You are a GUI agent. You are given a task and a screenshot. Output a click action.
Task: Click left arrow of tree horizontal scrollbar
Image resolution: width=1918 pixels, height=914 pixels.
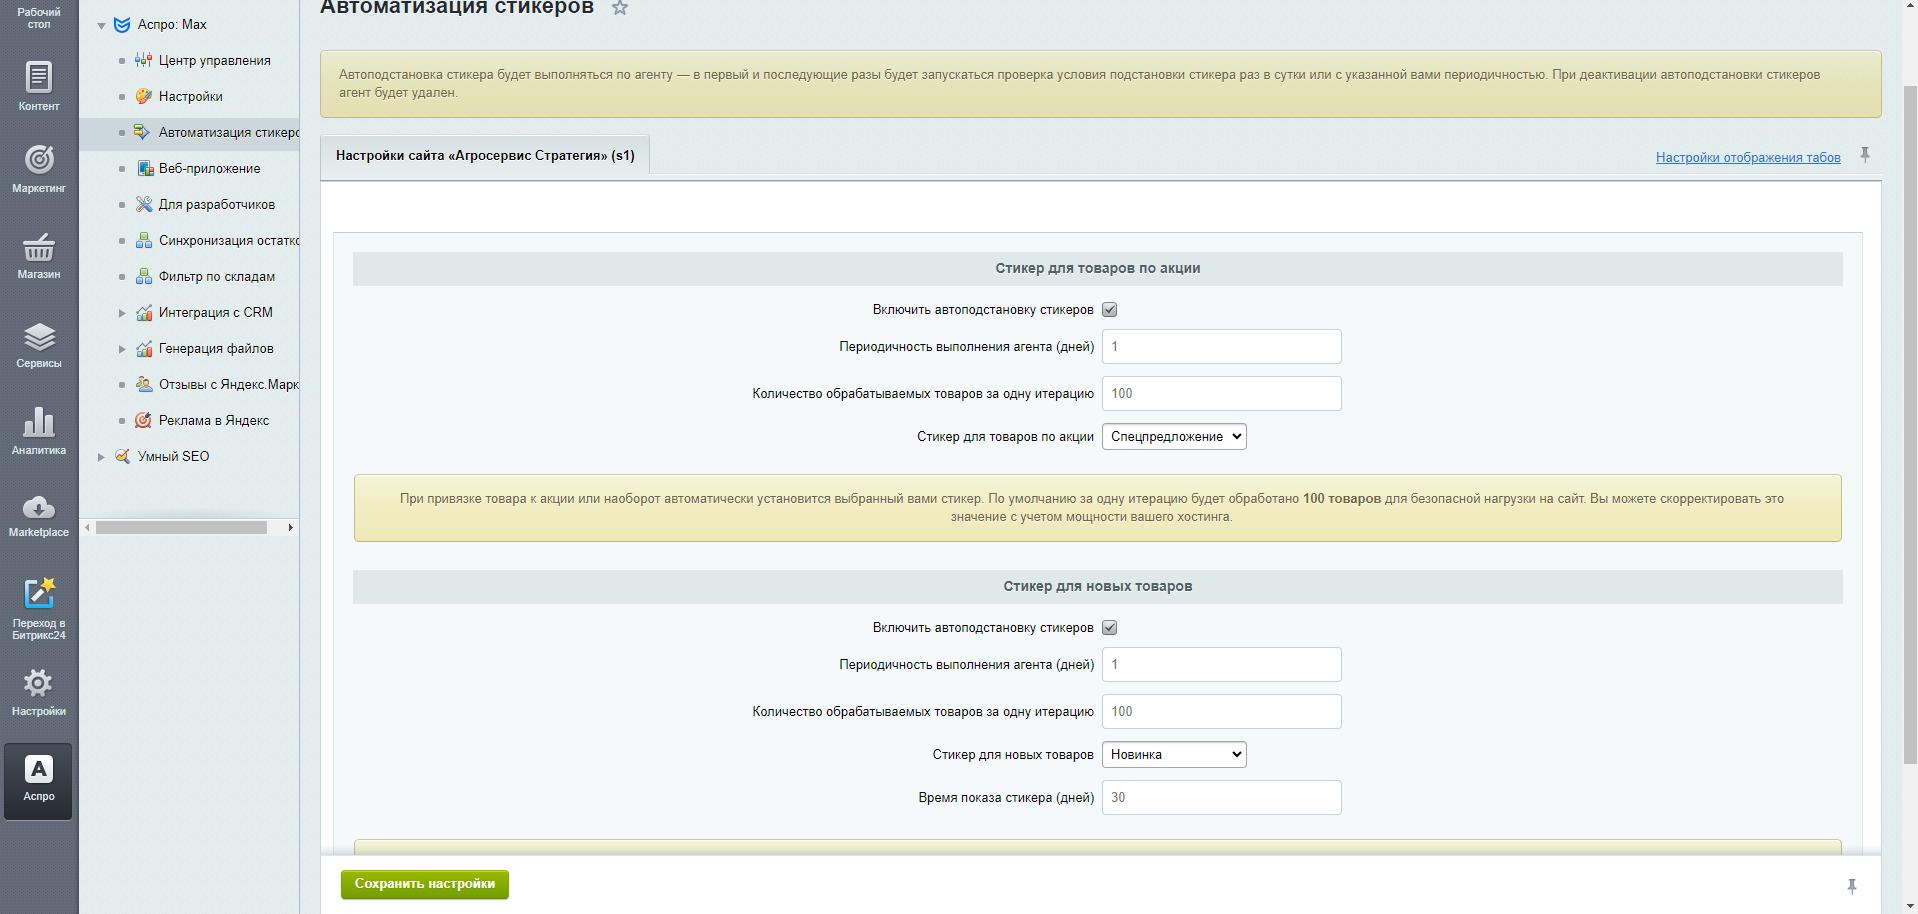[x=88, y=527]
